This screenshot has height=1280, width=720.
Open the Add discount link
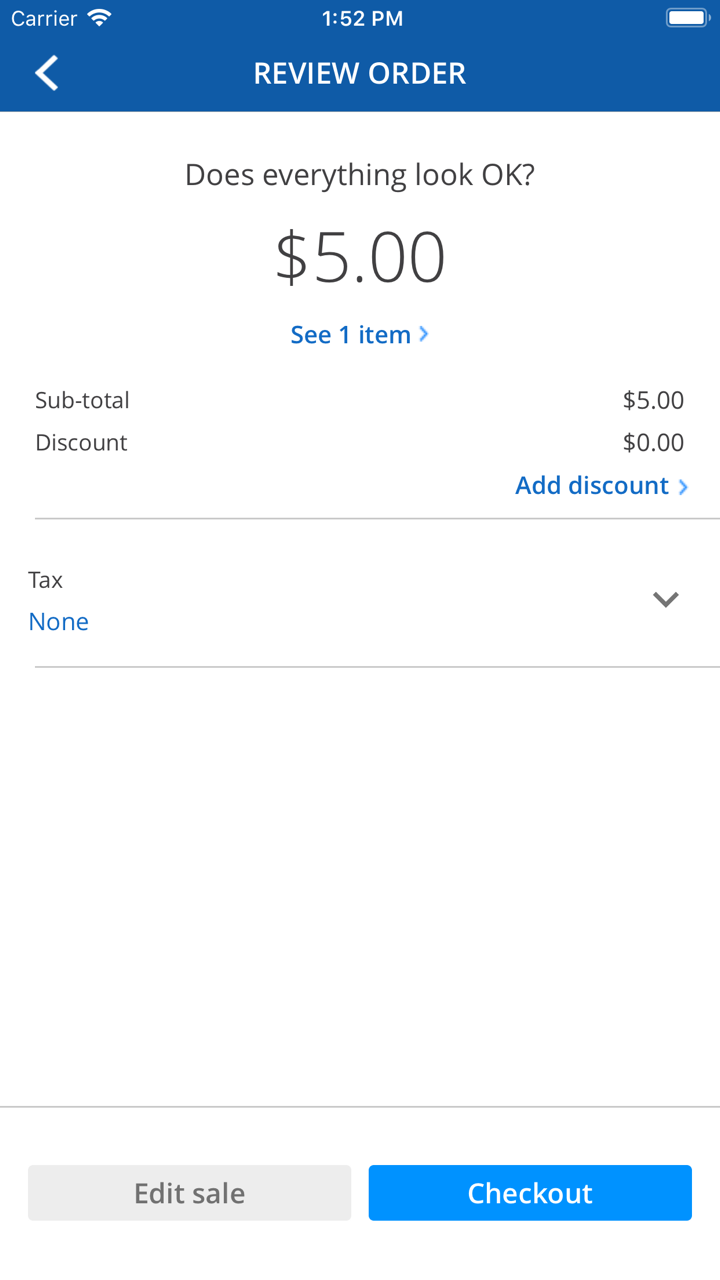click(592, 486)
